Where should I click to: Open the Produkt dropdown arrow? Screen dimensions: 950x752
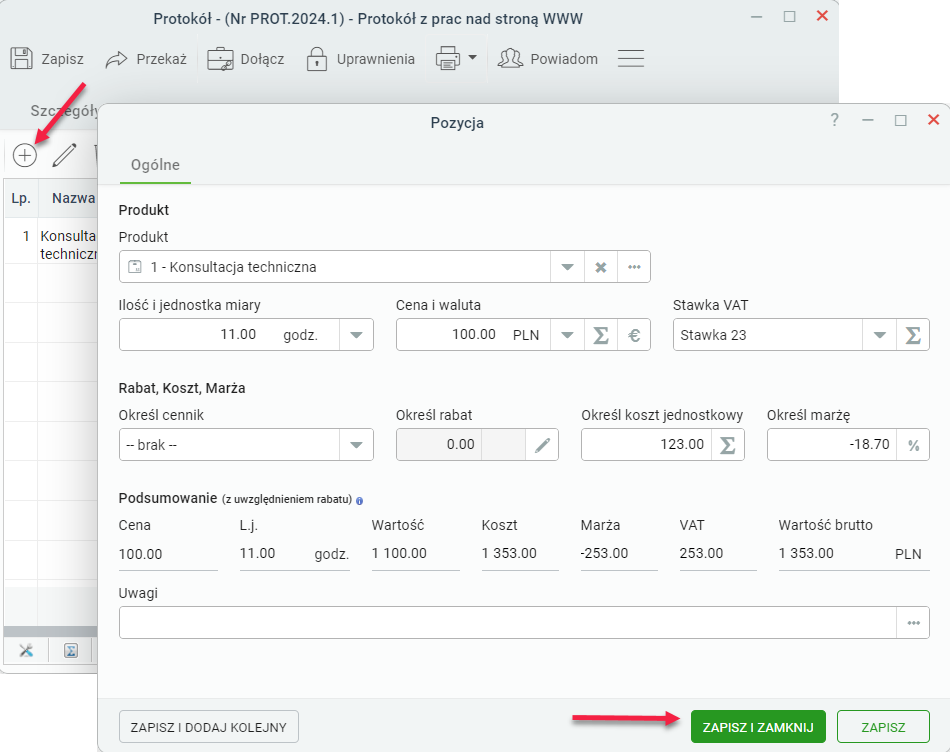[567, 267]
